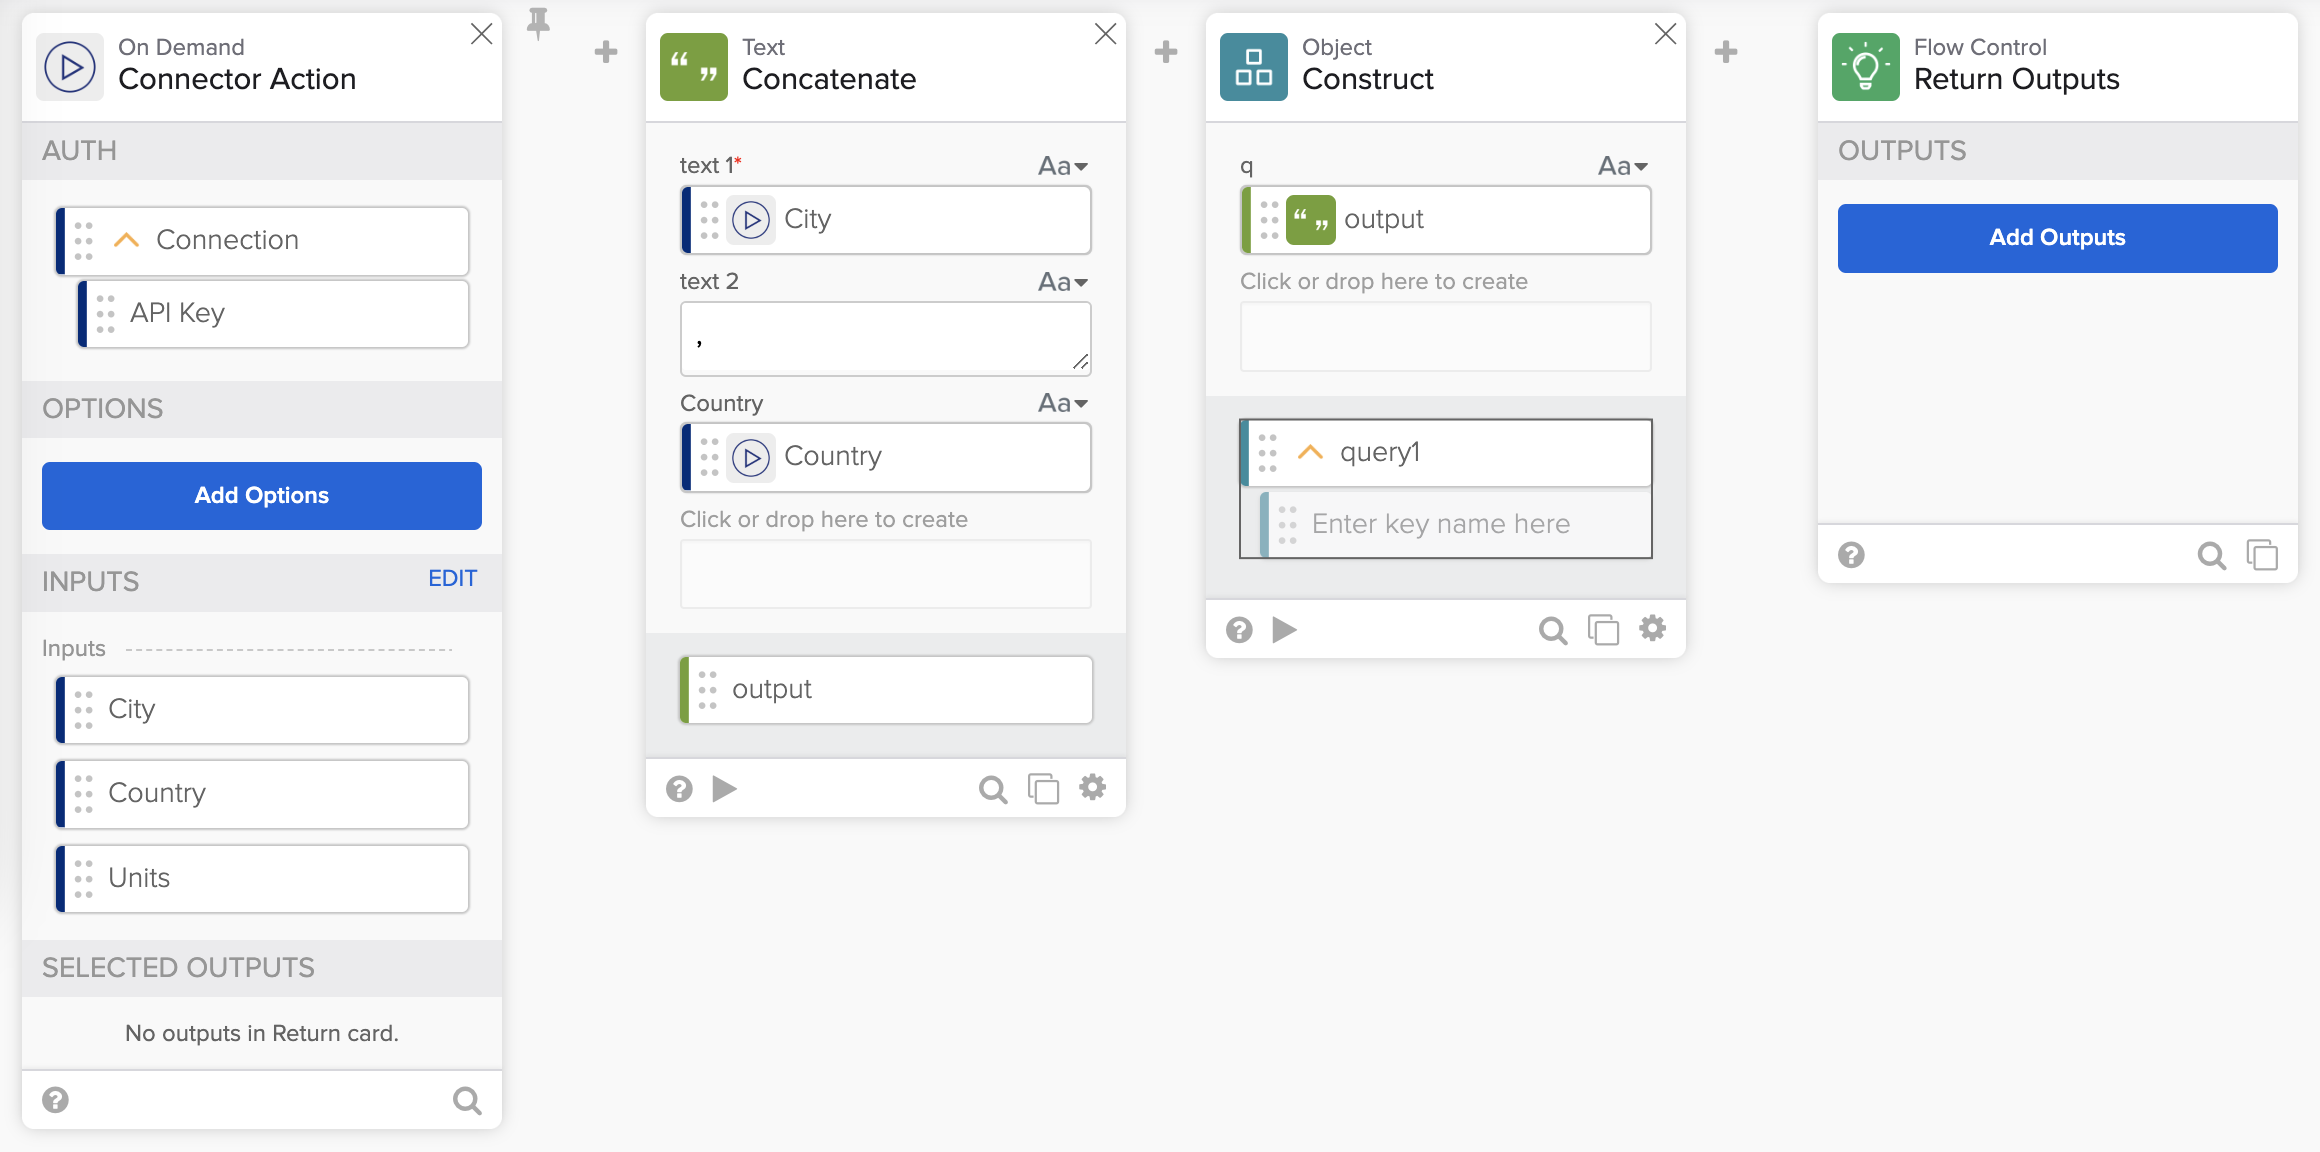Open the text 1 type dropdown
Image resolution: width=2320 pixels, height=1152 pixels.
[1062, 166]
